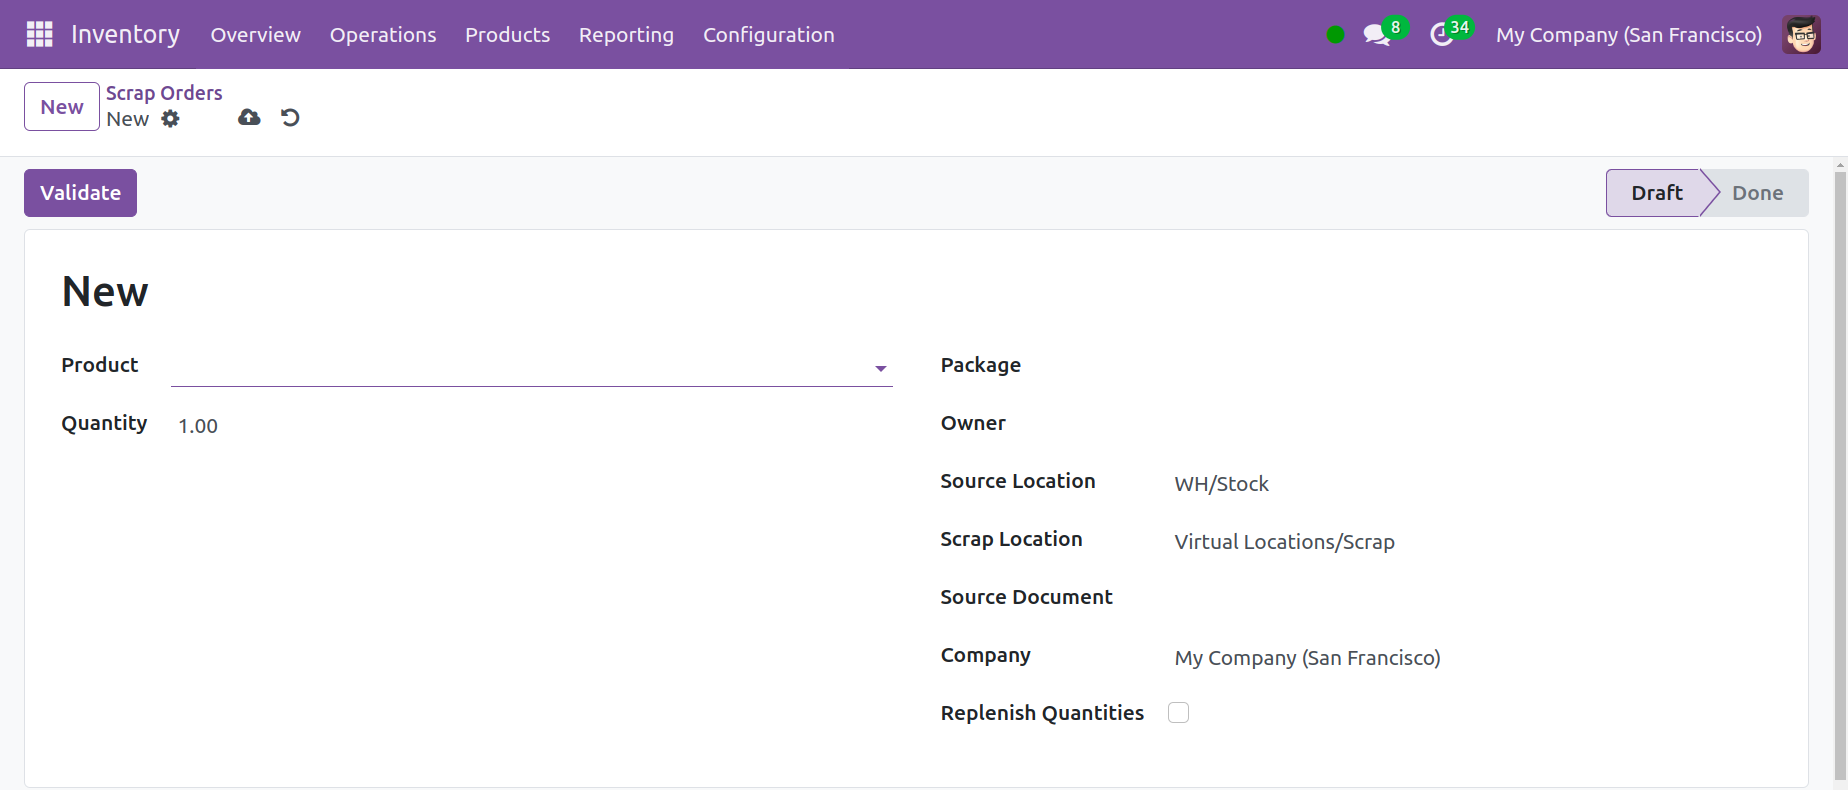Open the Configuration menu
The height and width of the screenshot is (790, 1848).
768,35
